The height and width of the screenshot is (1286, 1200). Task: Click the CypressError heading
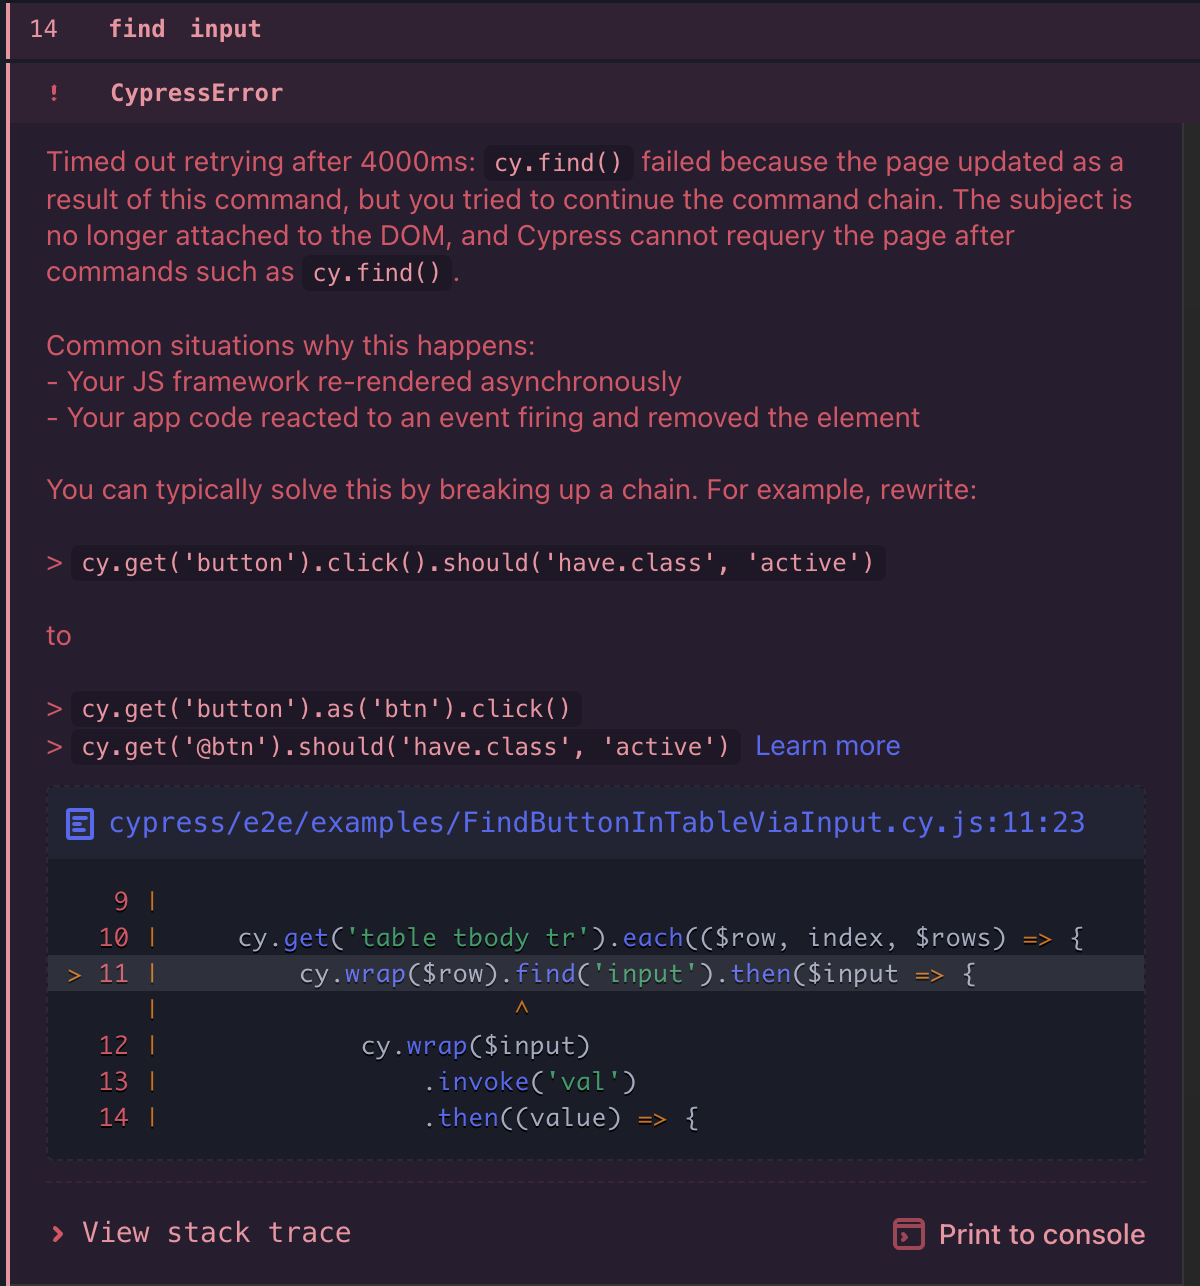point(196,93)
